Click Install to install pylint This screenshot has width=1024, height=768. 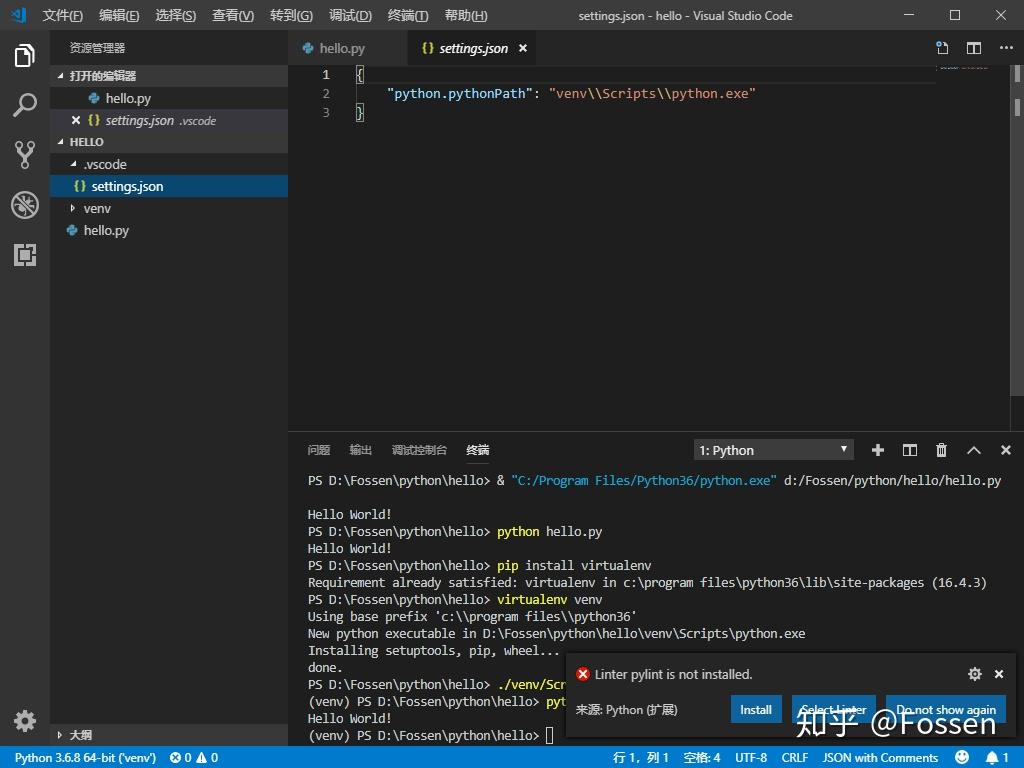click(755, 709)
